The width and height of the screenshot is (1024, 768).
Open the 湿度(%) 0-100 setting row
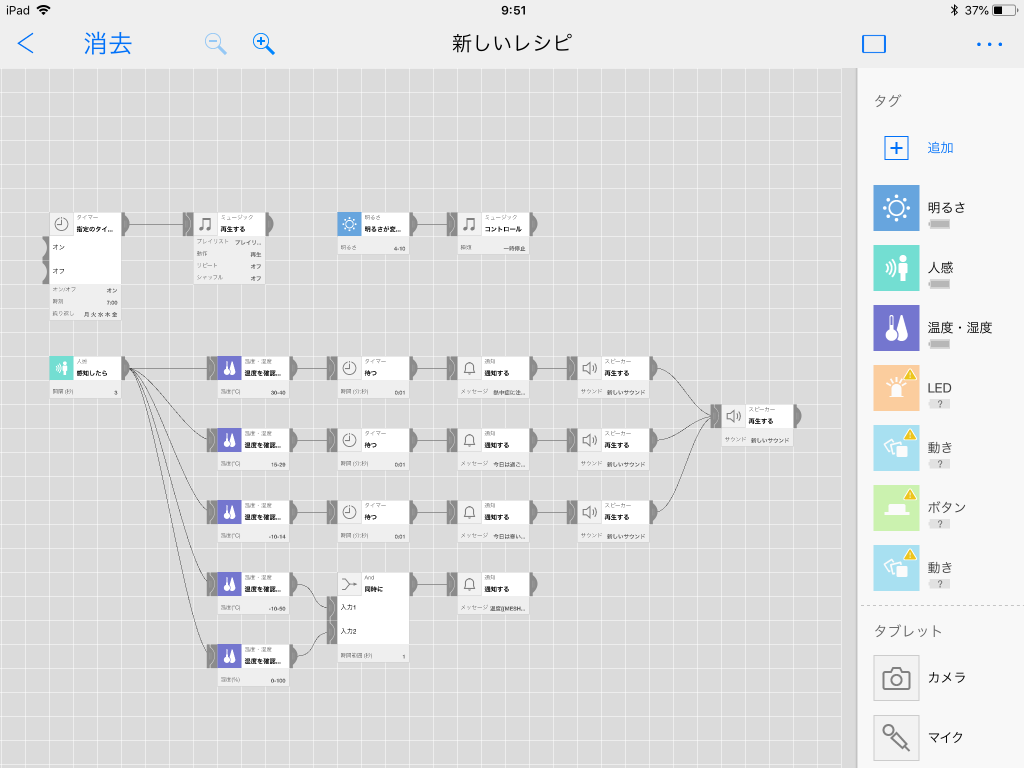pyautogui.click(x=253, y=680)
